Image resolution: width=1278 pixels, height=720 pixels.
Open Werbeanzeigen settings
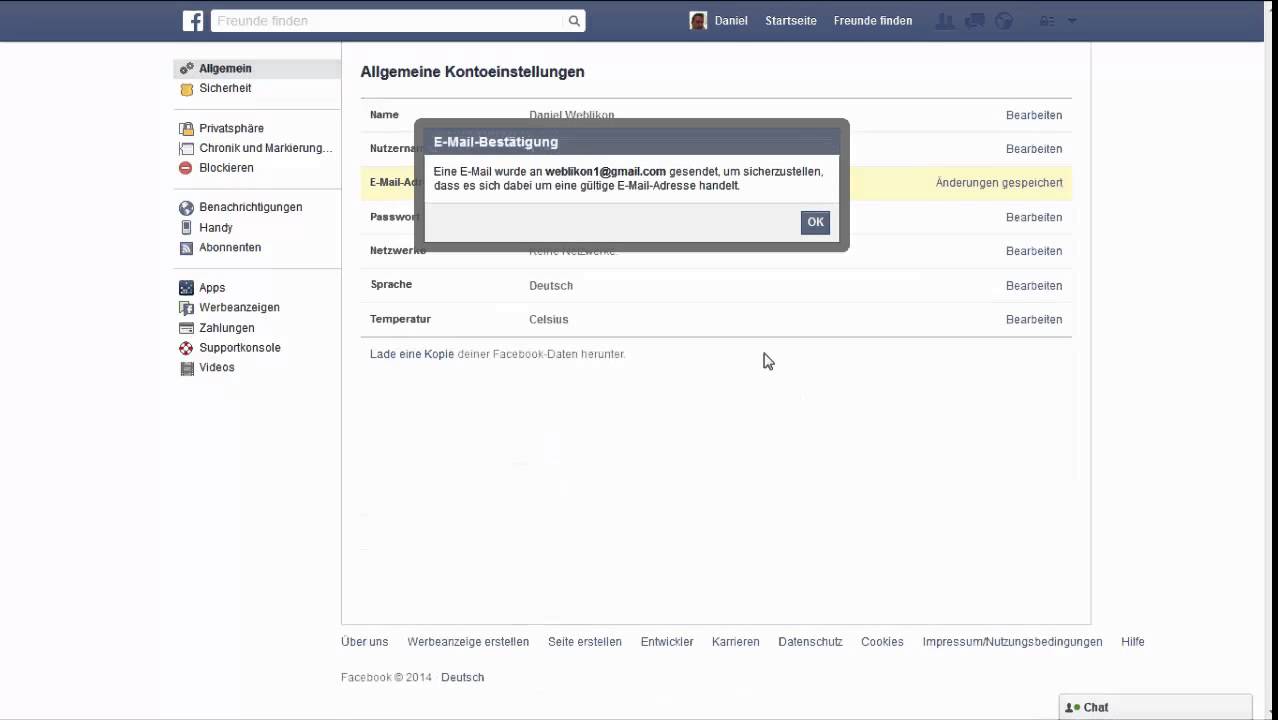pos(239,307)
